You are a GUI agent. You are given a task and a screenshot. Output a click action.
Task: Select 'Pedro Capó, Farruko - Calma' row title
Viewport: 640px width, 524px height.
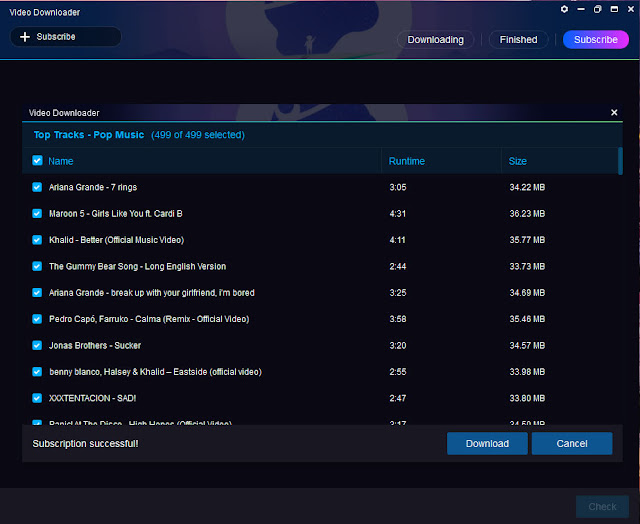[x=149, y=319]
